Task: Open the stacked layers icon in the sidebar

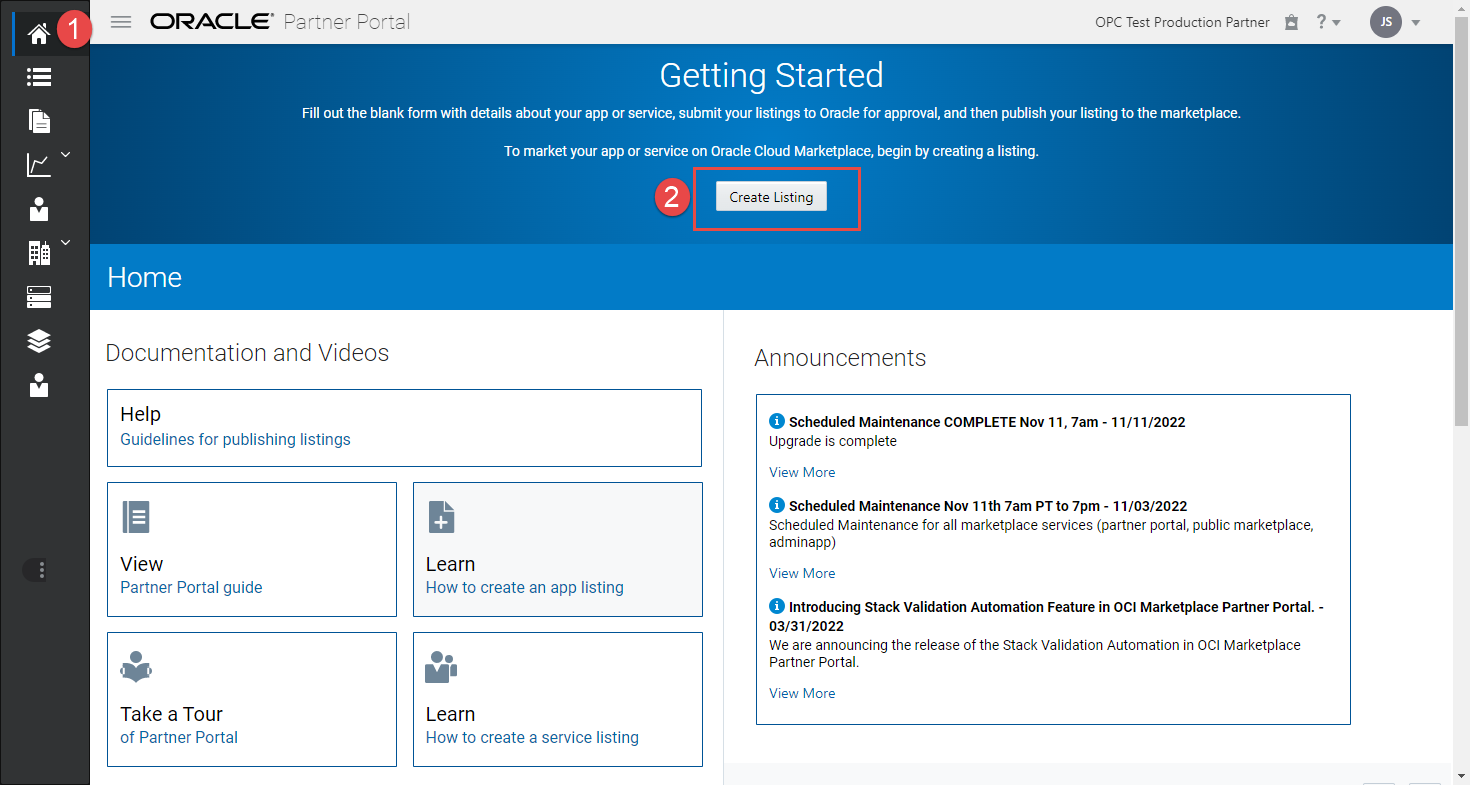Action: coord(39,341)
